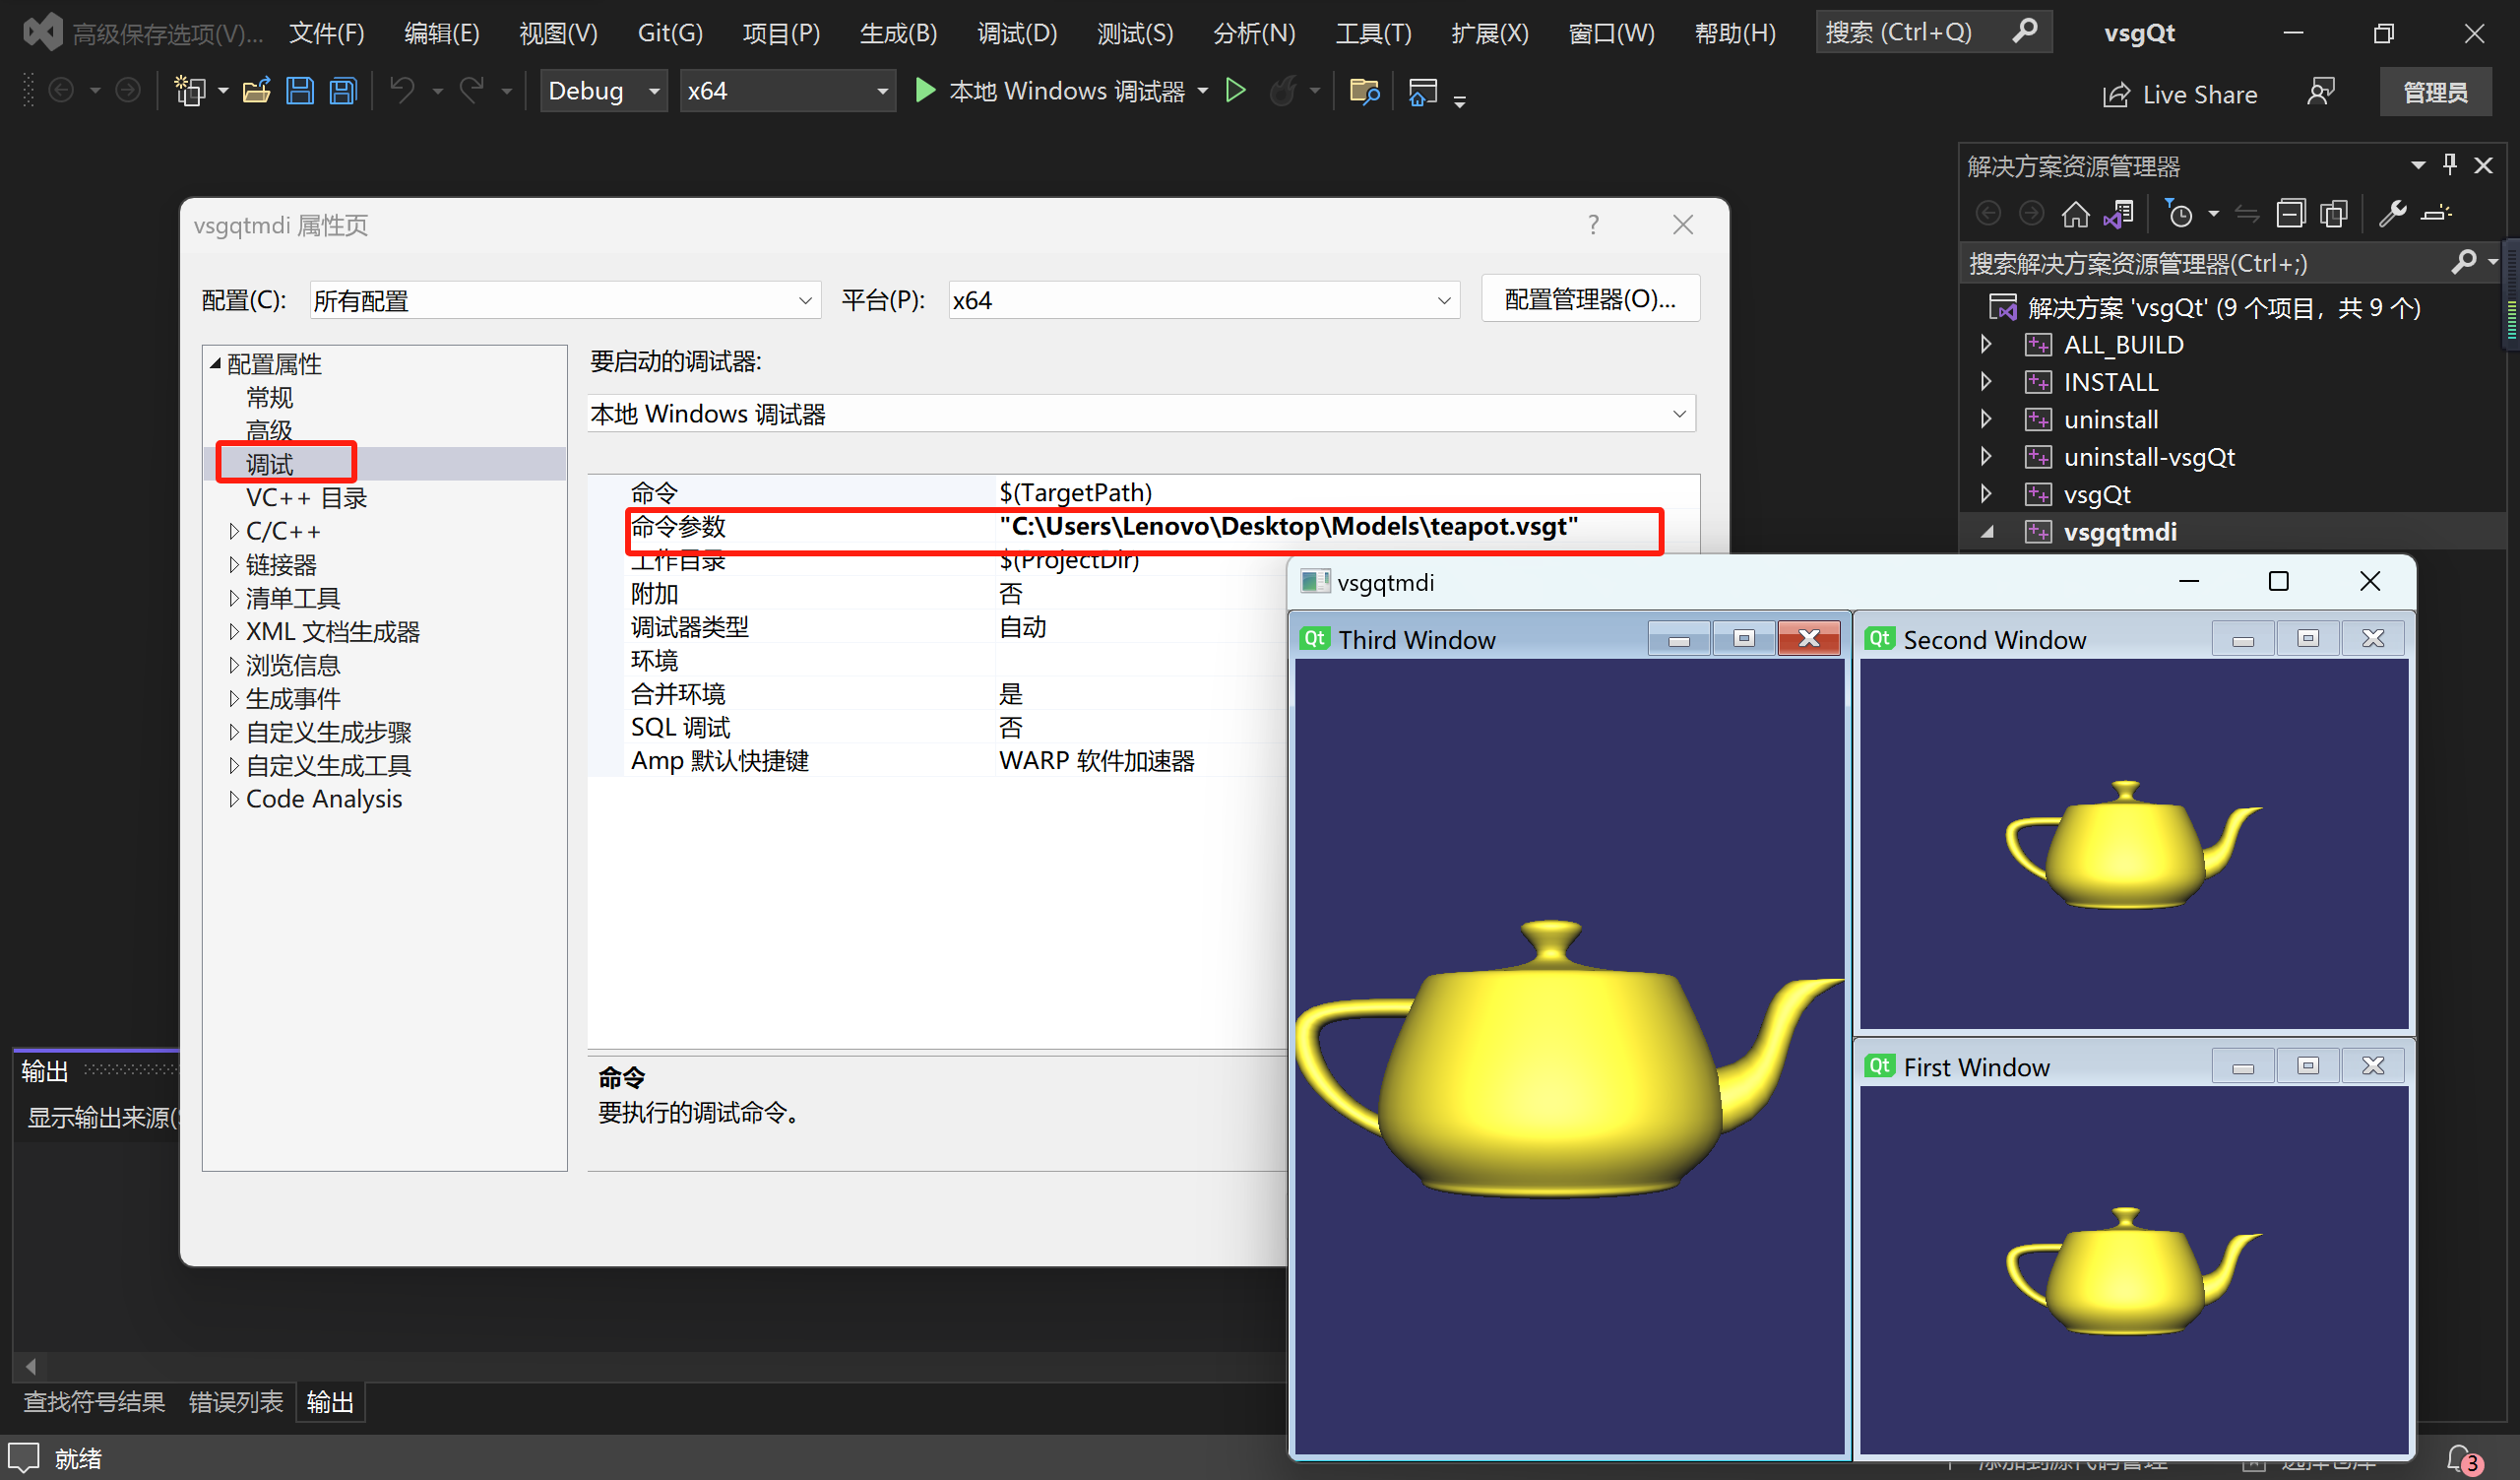Expand the C/C++ settings category

[234, 530]
